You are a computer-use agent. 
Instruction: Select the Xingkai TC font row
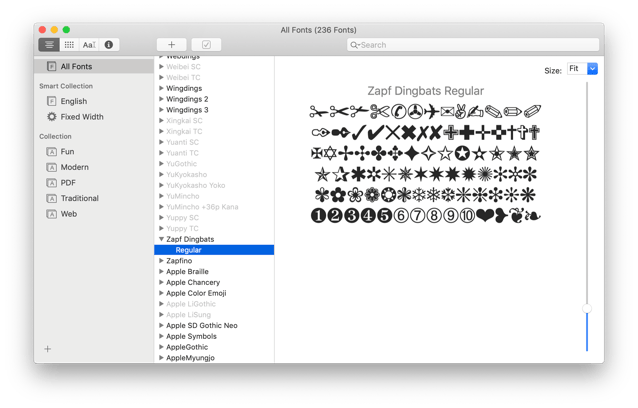tap(214, 131)
